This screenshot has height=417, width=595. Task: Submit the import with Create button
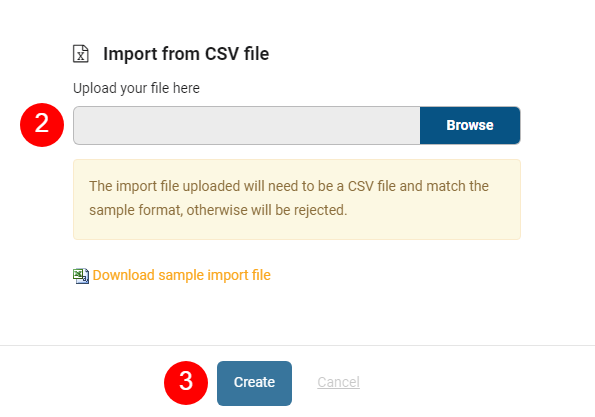254,383
